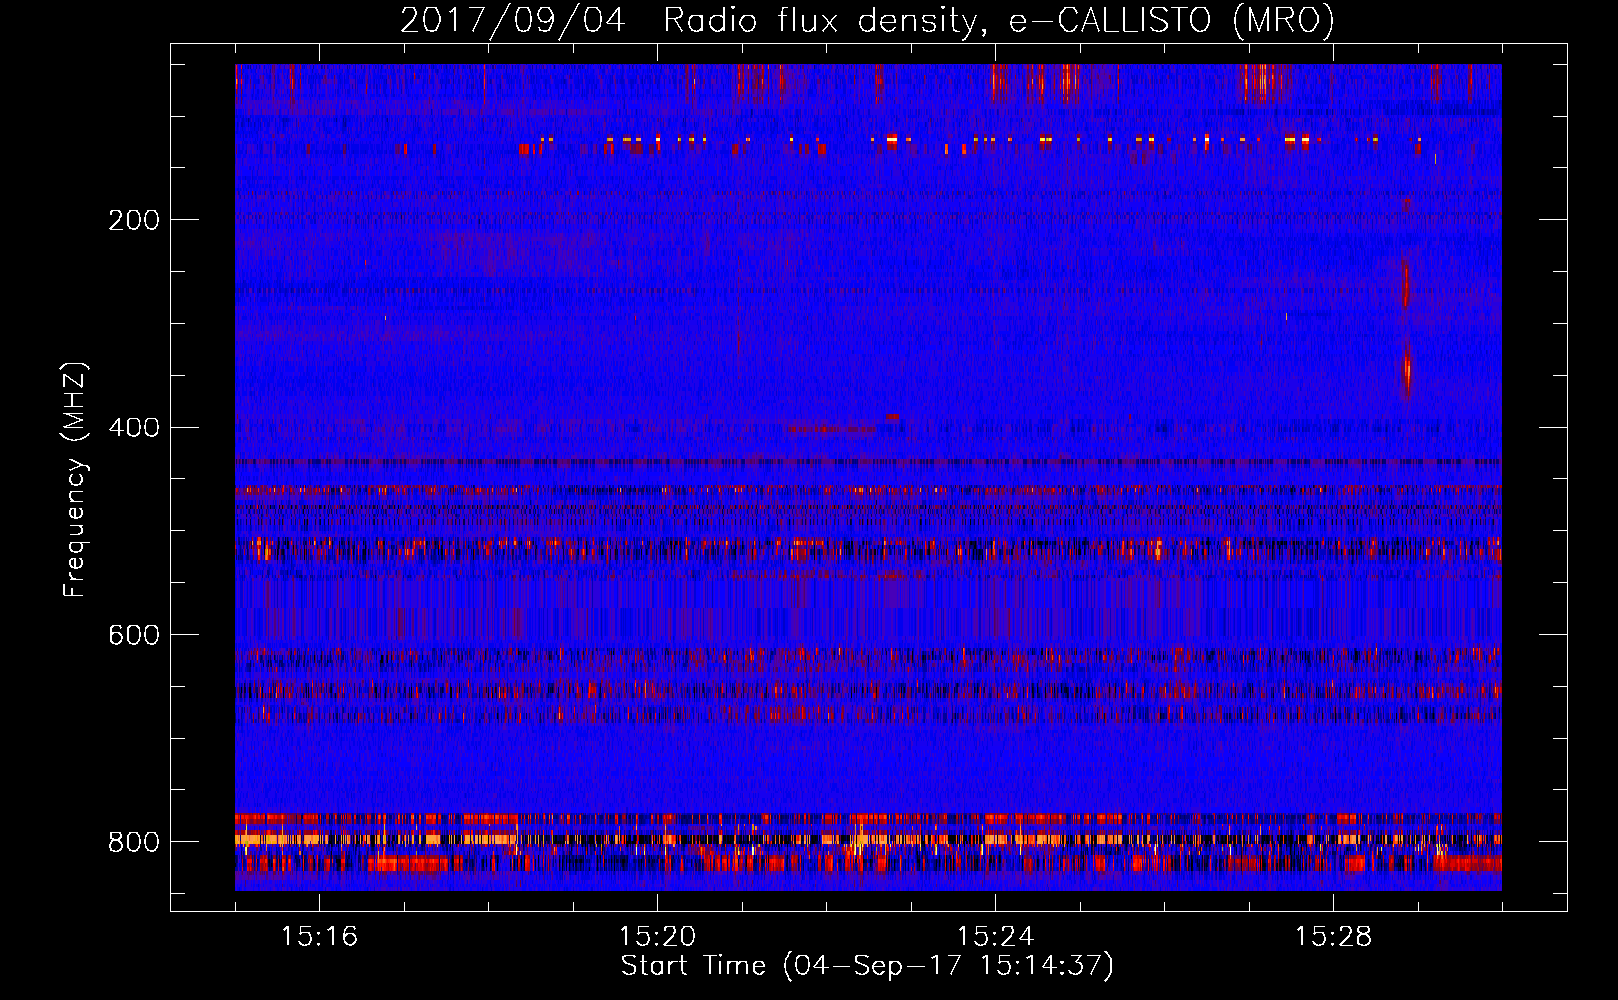Viewport: 1618px width, 1000px height.
Task: Click the 15:16 time tick label
Action: click(320, 937)
